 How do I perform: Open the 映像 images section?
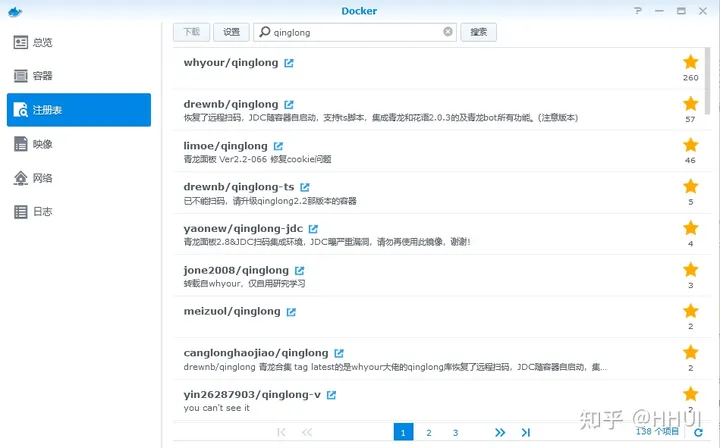[79, 144]
